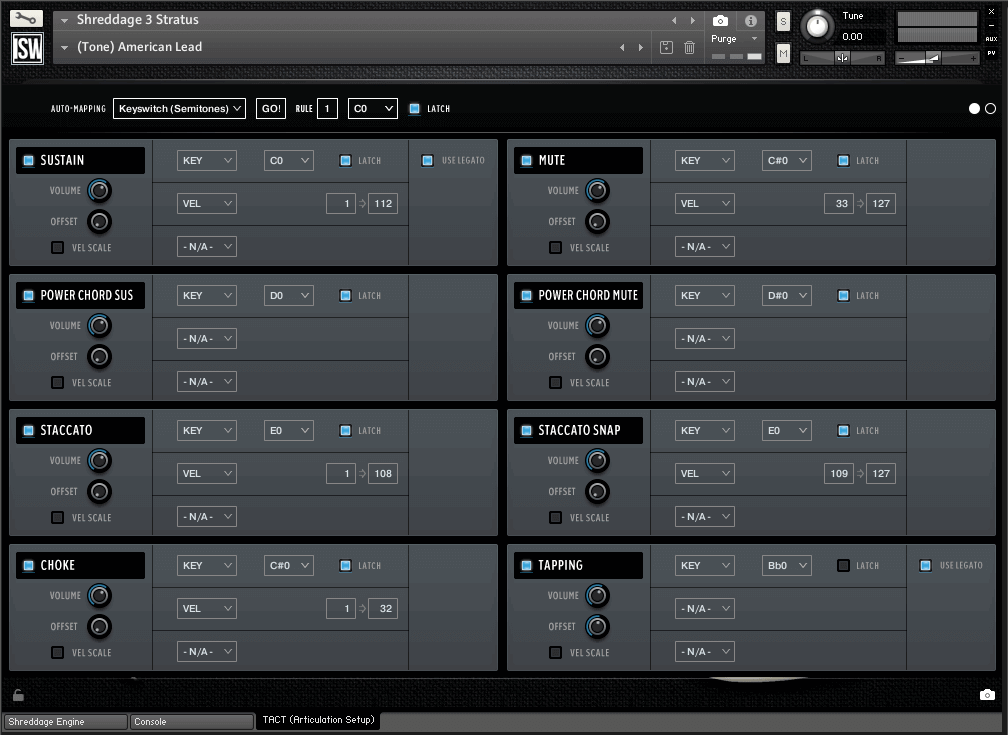
Task: Turn the Tune knob in the header
Action: [x=817, y=28]
